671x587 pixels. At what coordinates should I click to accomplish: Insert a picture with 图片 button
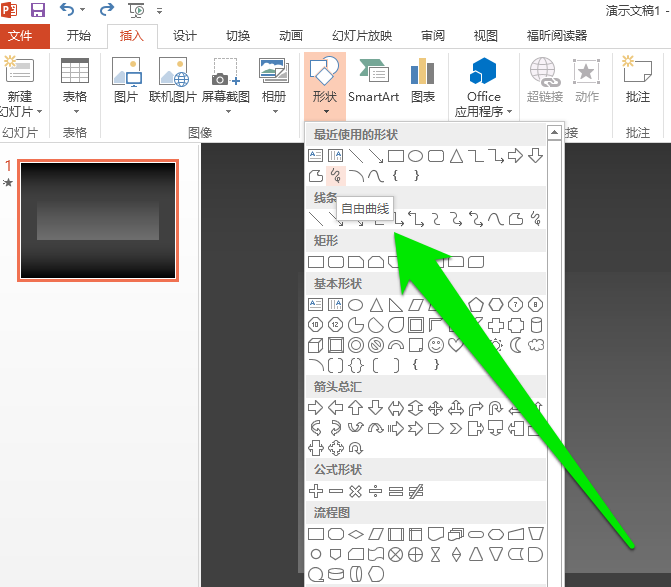tap(126, 80)
